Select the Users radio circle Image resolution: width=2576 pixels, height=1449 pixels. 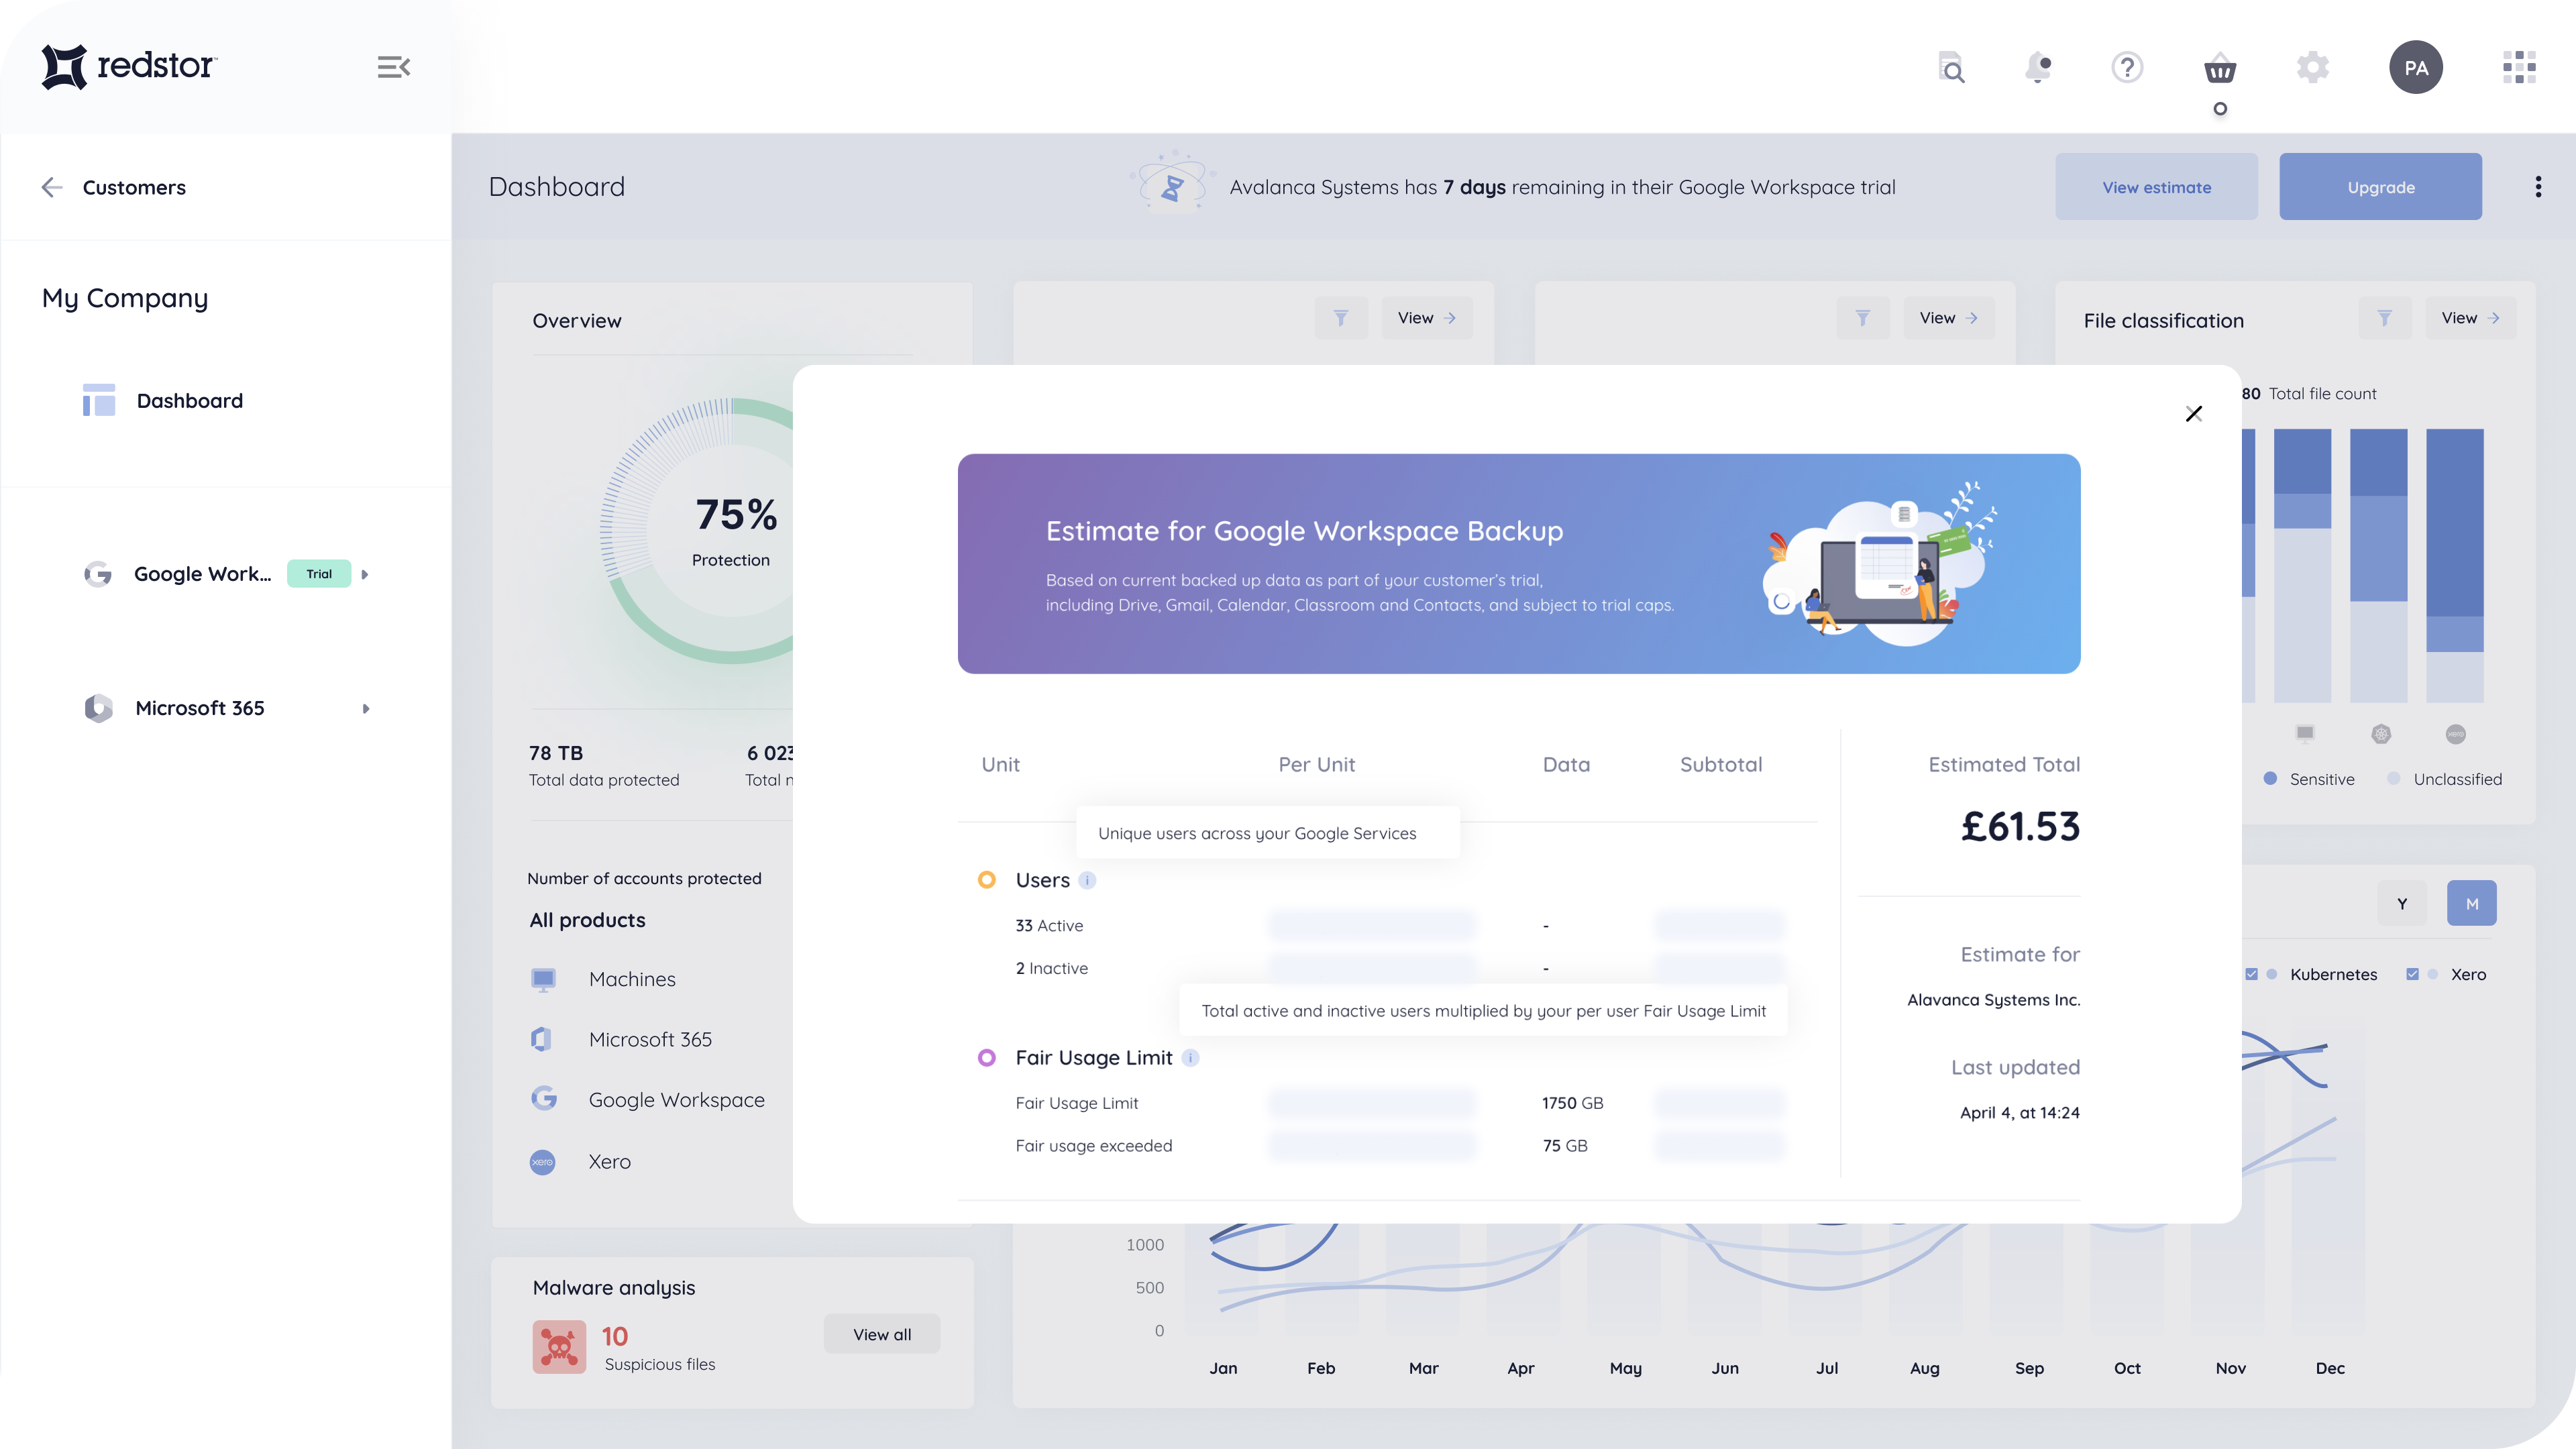986,880
